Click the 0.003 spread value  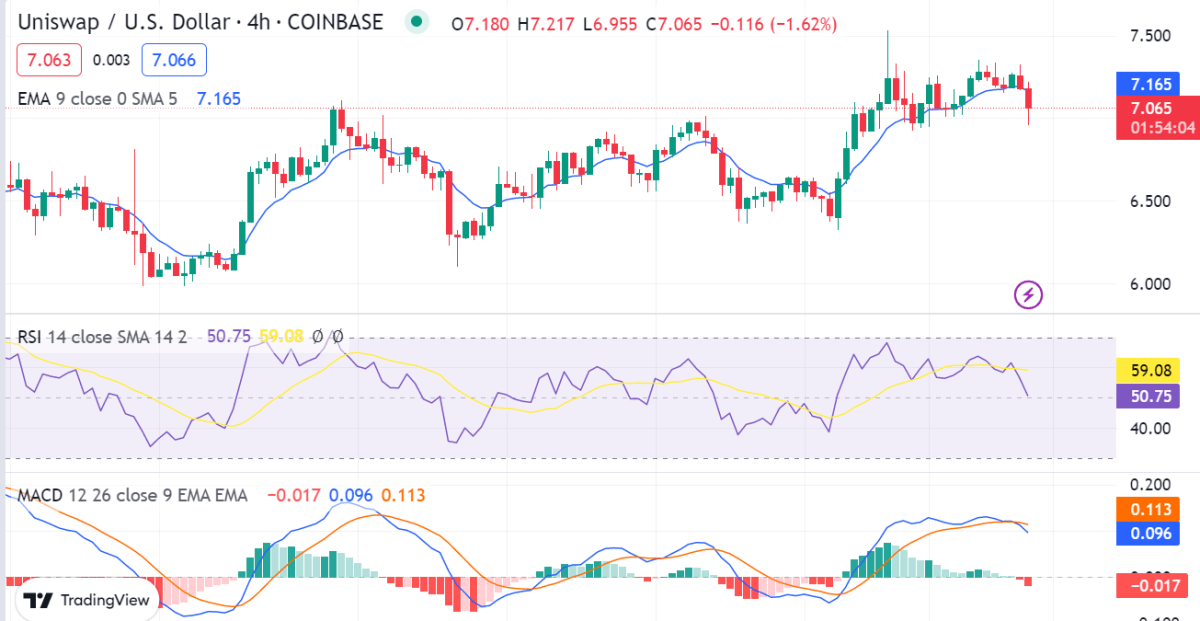[111, 60]
